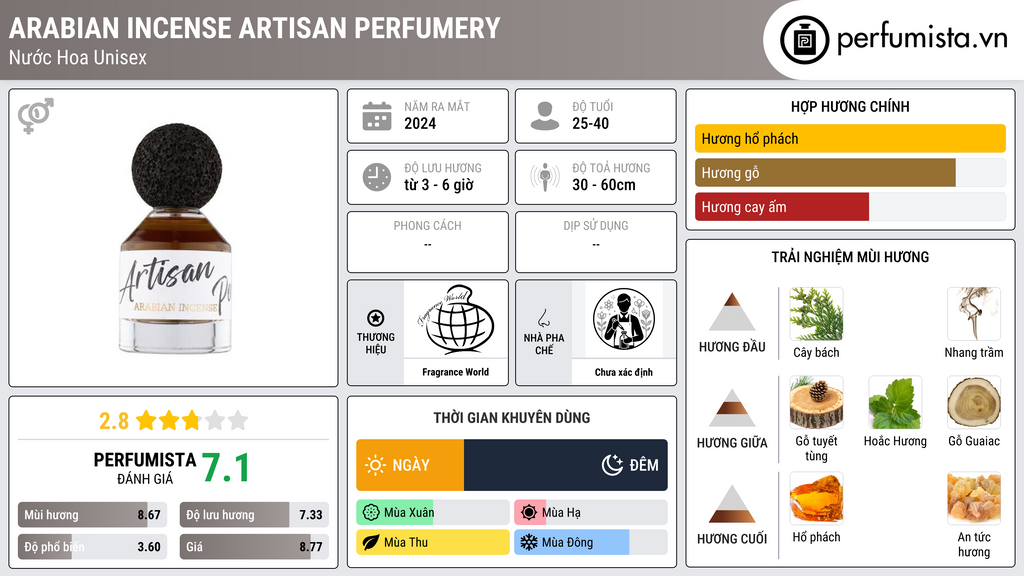Click the Độ lưu hương 7.33 score bar

[x=254, y=515]
